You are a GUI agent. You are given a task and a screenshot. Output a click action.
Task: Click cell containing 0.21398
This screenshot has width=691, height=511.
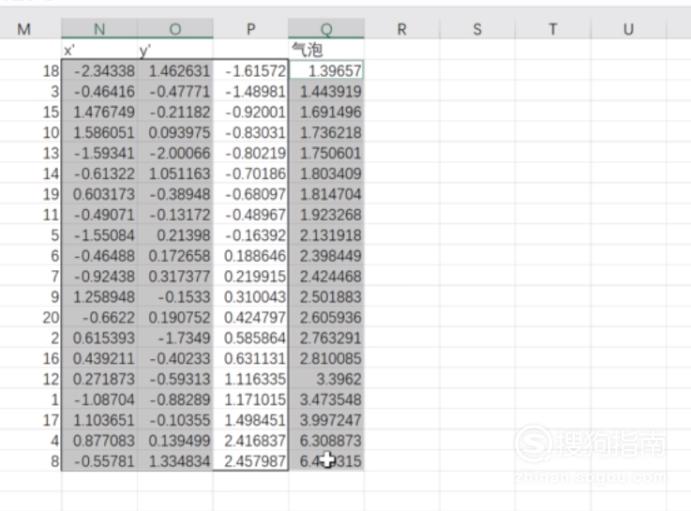pos(175,235)
